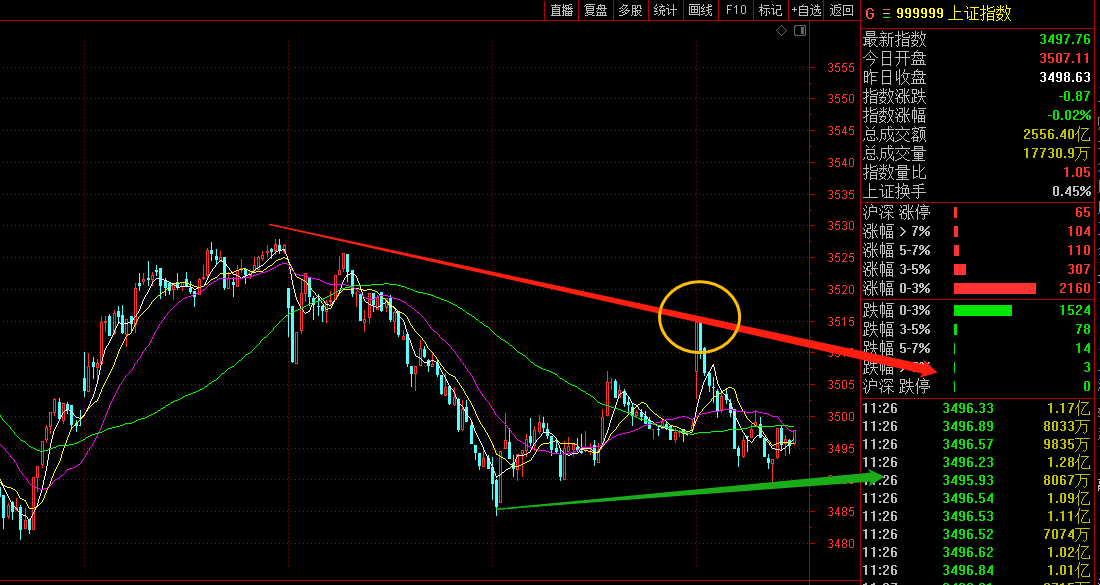
Task: Open the 直播 live broadcast tab
Action: (x=561, y=10)
